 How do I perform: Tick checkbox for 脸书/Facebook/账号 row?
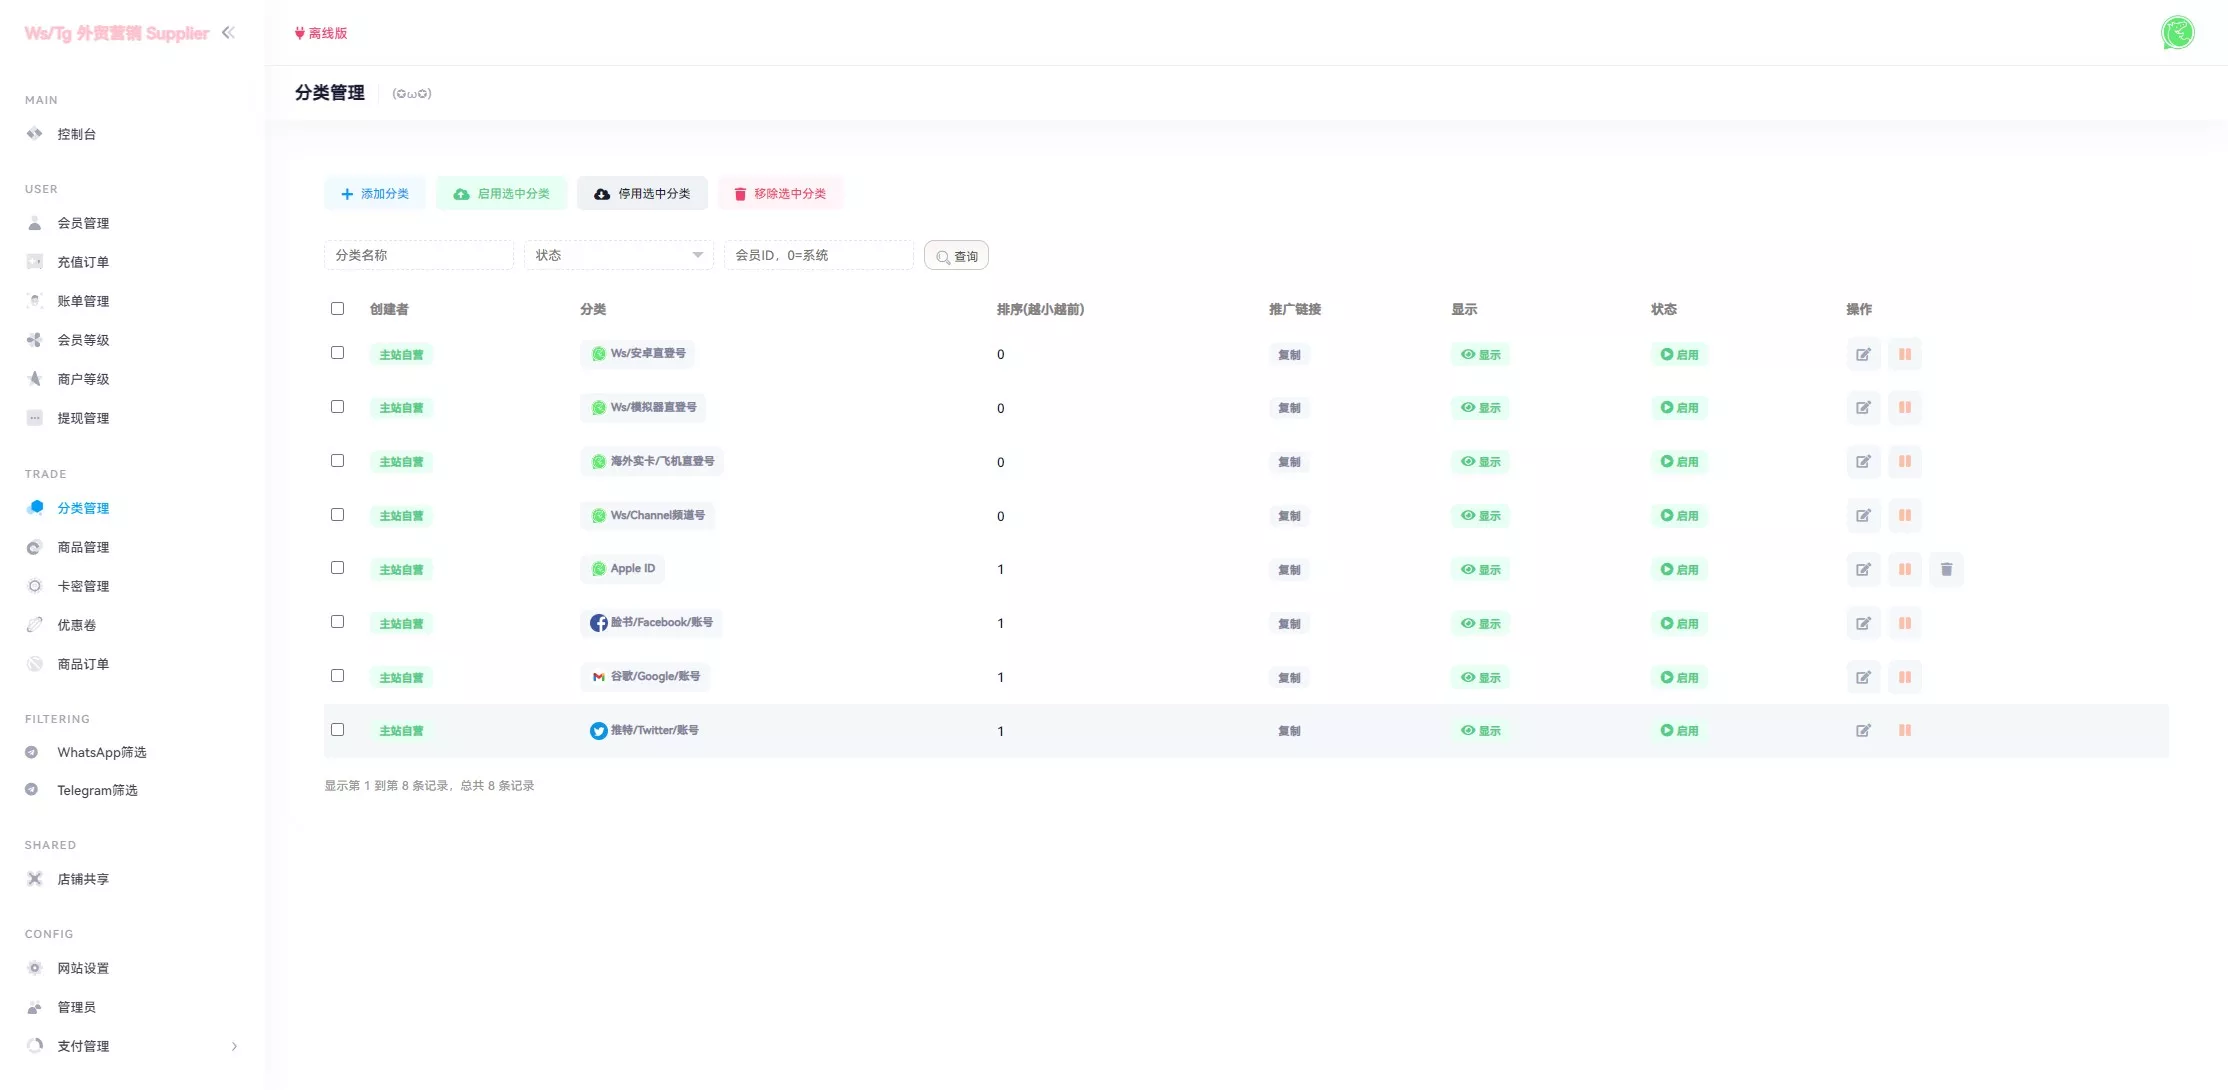[x=337, y=622]
